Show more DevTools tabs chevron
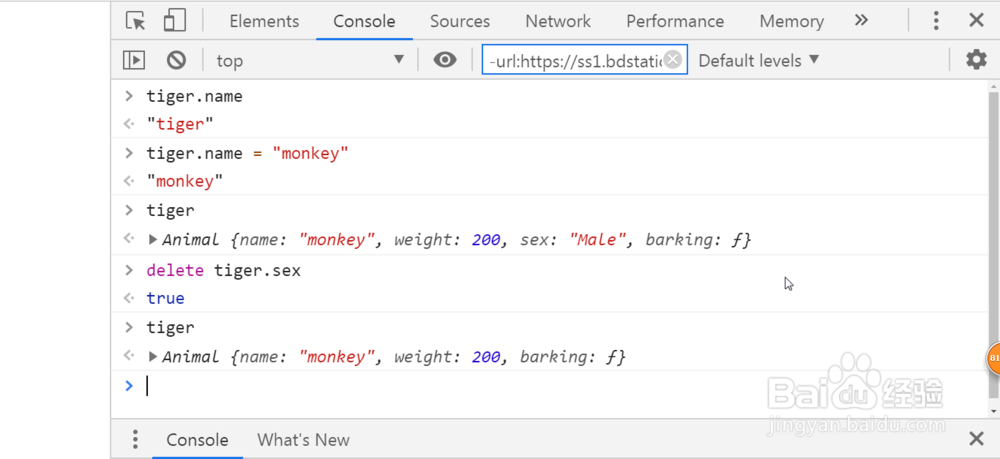Image resolution: width=1000 pixels, height=459 pixels. 861,21
